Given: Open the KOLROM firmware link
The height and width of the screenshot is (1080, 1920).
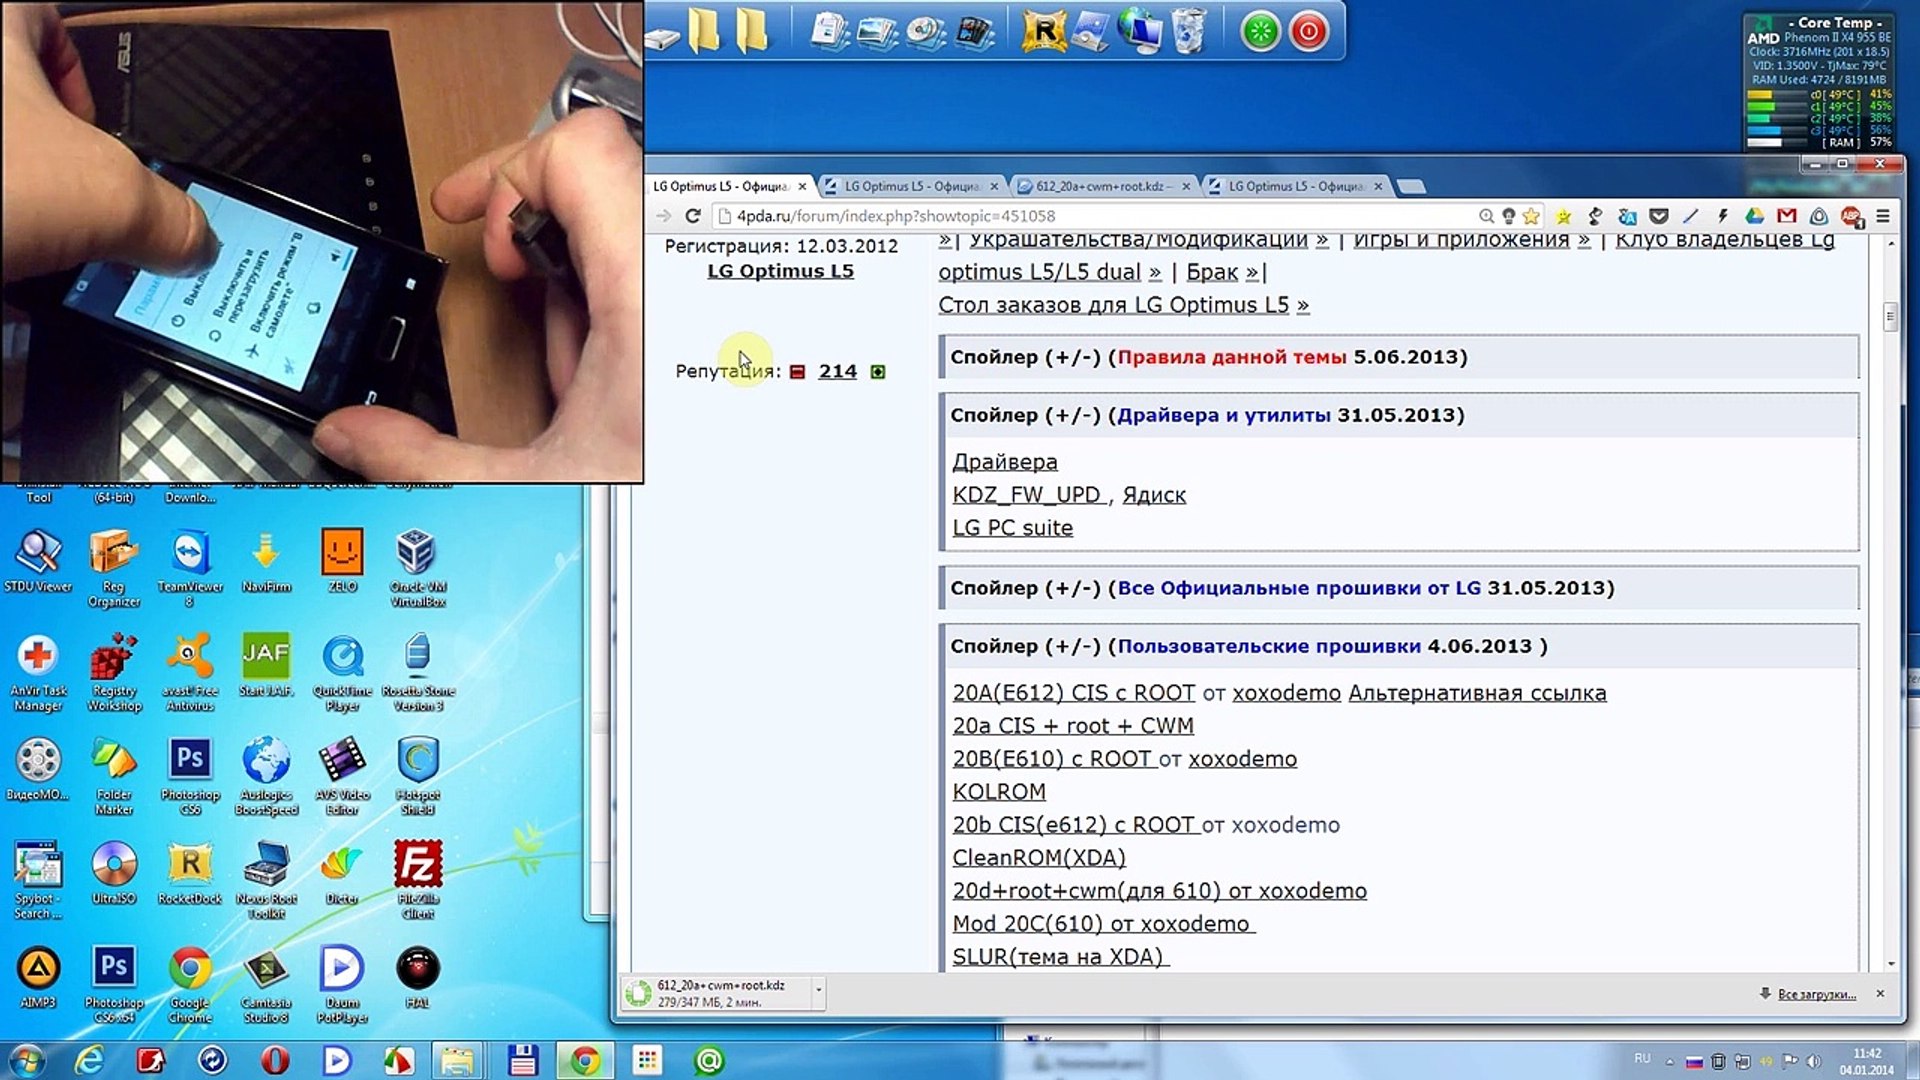Looking at the screenshot, I should (999, 792).
